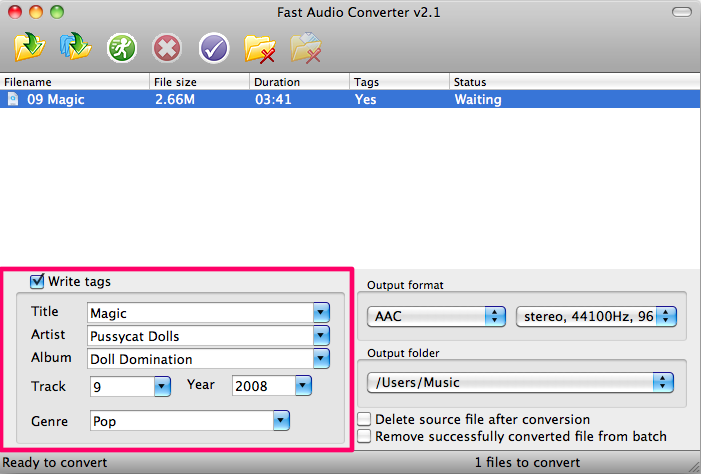Screen dimensions: 701x474
Task: Click the Genre field showing Pop
Action: pos(182,421)
